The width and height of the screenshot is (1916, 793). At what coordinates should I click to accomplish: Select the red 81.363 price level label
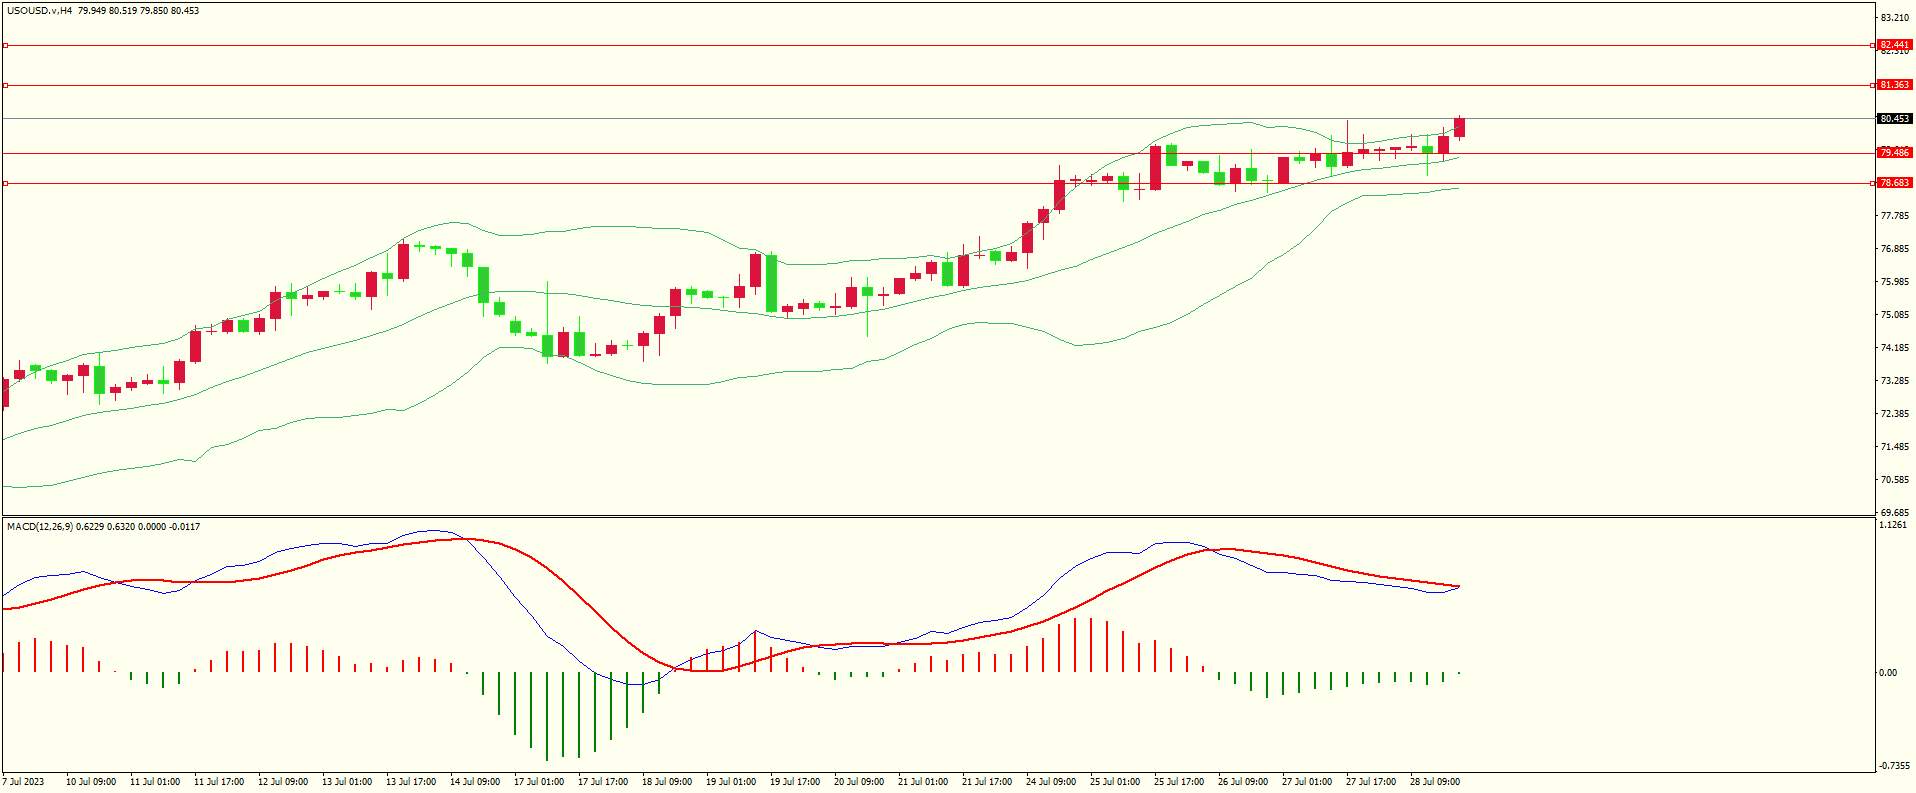tap(1893, 85)
